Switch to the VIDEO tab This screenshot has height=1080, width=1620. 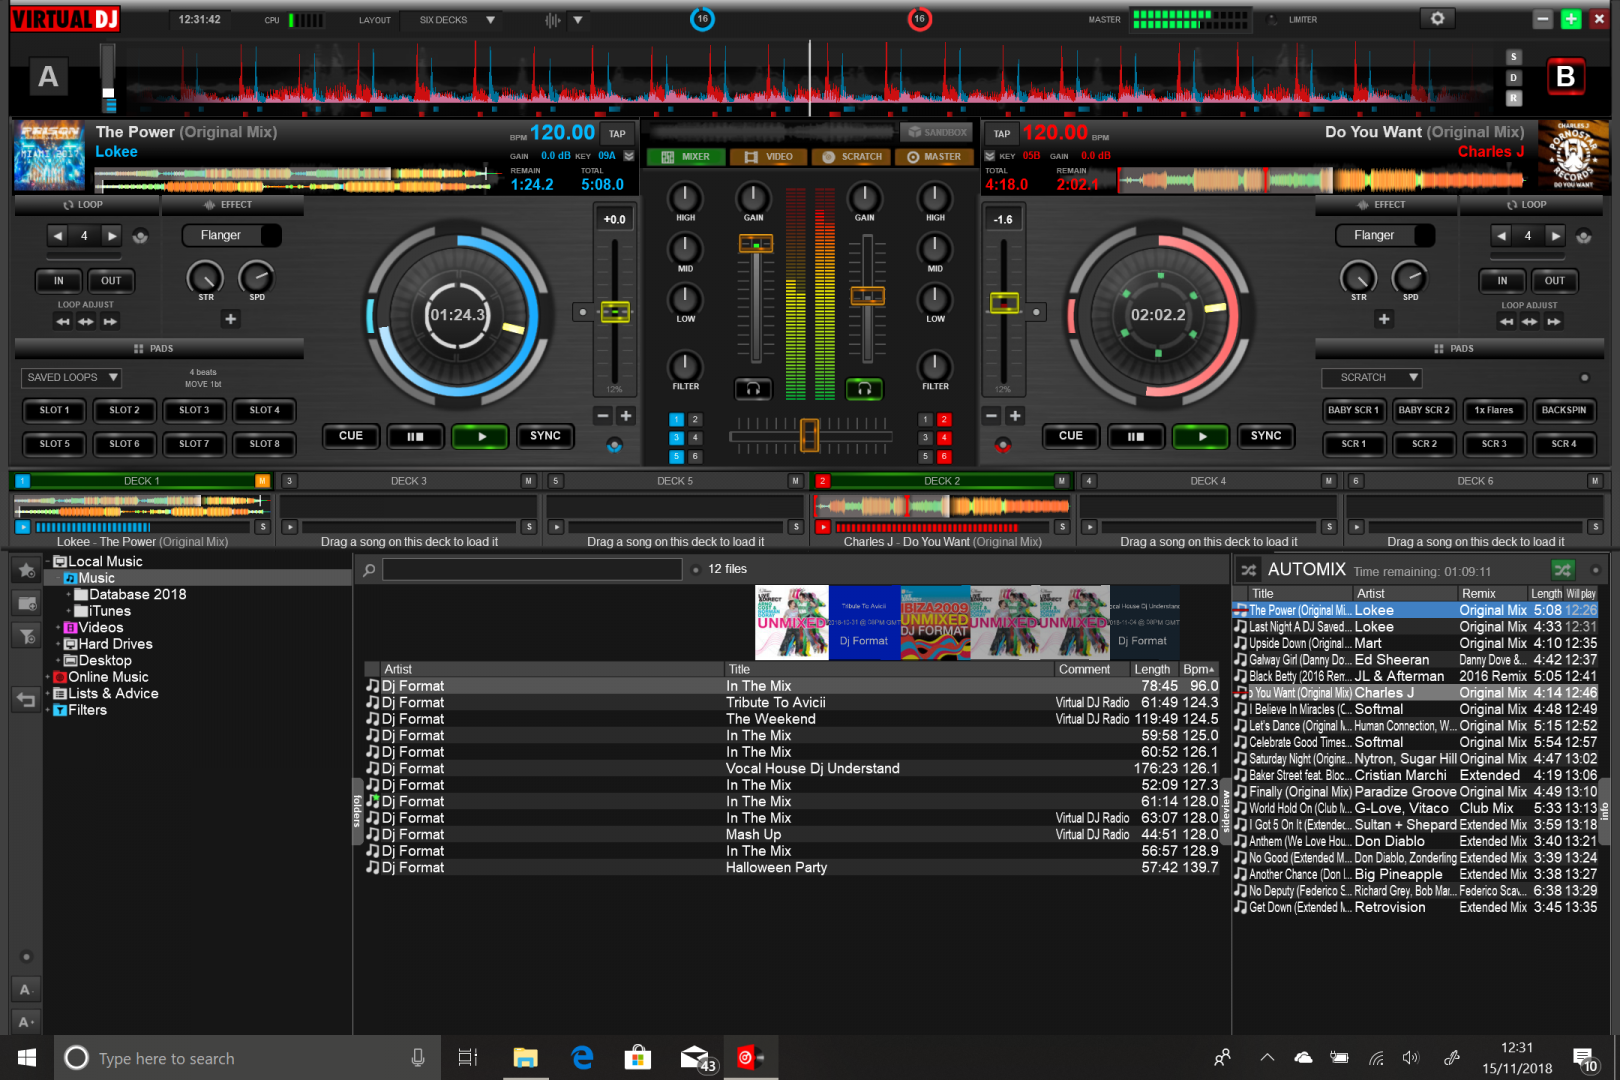pos(769,157)
